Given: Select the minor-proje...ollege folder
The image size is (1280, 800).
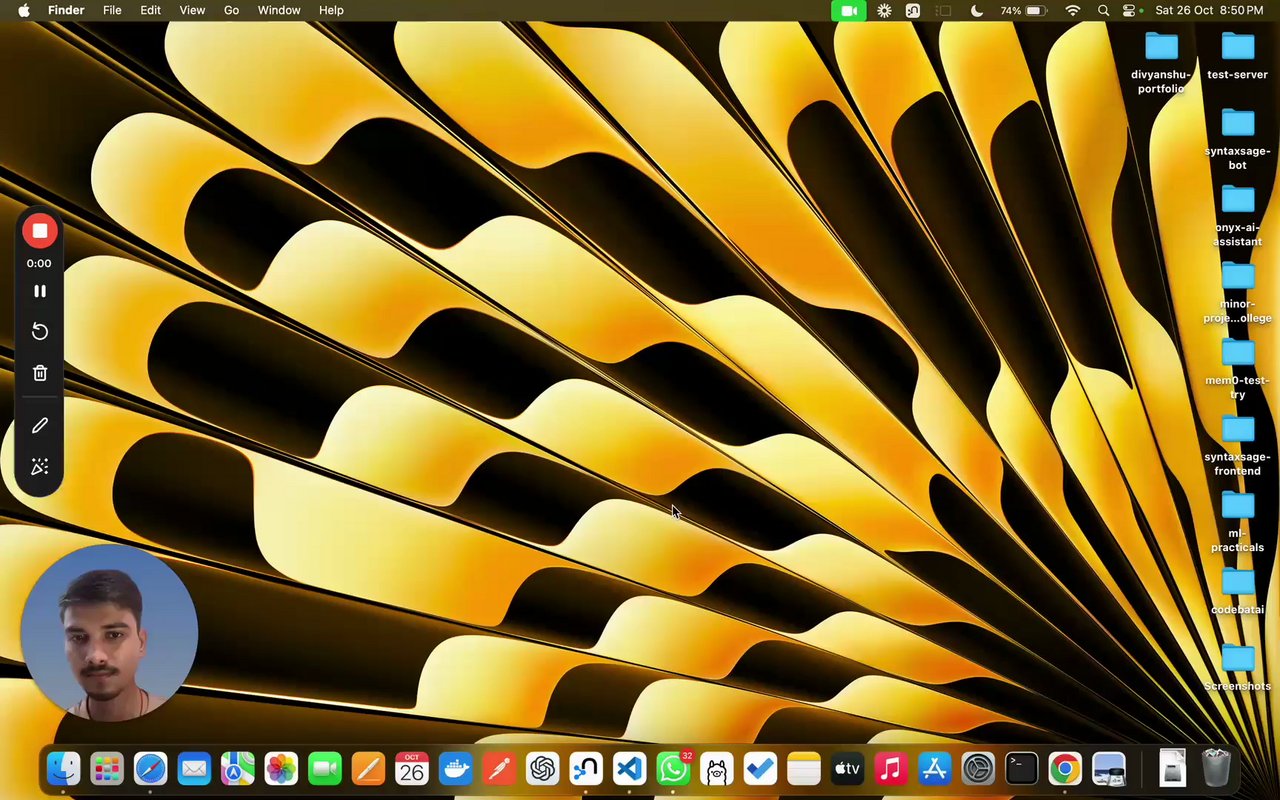Looking at the screenshot, I should tap(1237, 292).
